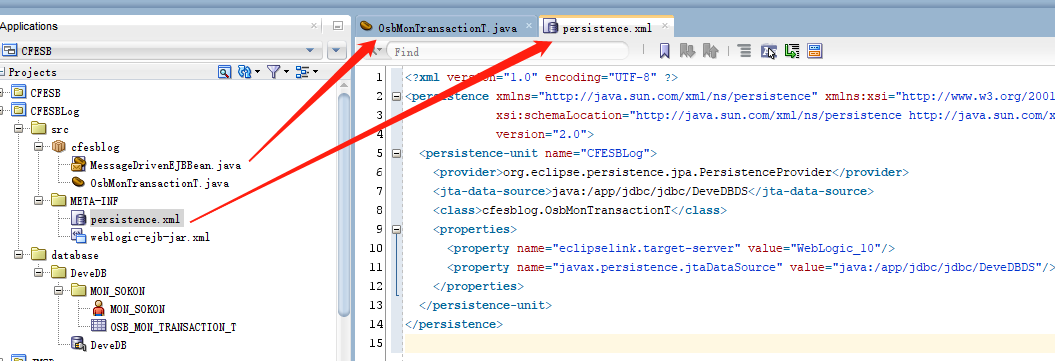Click the weblogic-ejb-jar.xml file icon
1055x361 pixels.
pyautogui.click(x=79, y=237)
